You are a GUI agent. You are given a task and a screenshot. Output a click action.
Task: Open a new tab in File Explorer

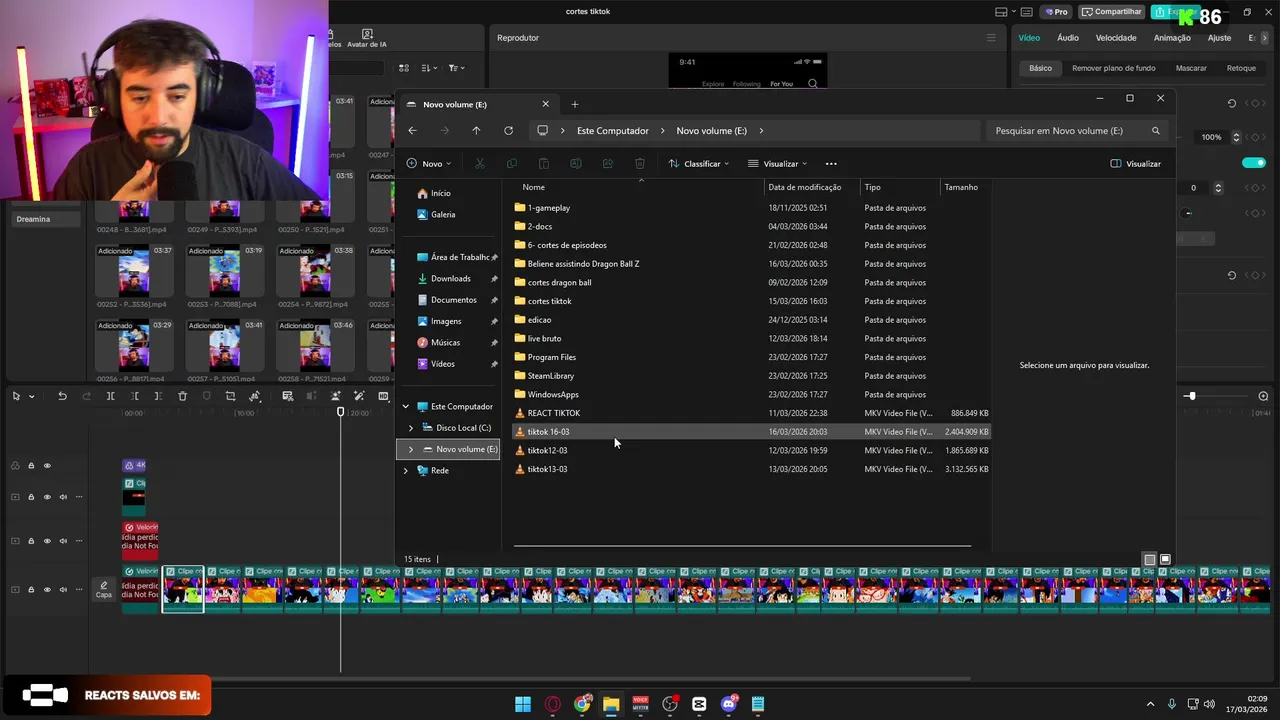click(574, 104)
